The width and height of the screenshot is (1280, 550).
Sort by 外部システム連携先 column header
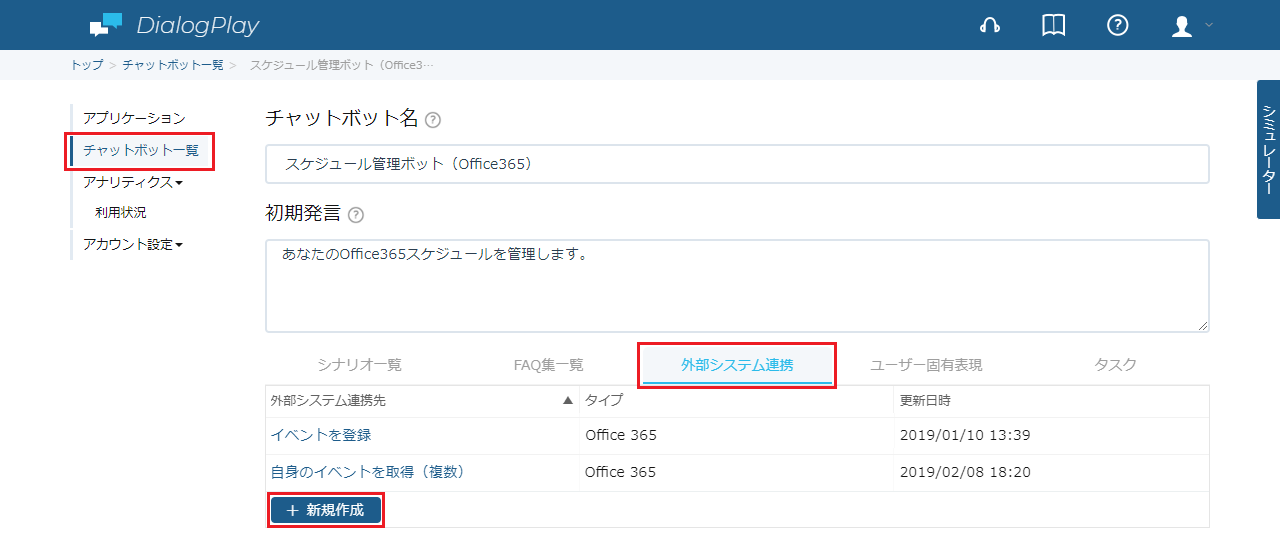422,401
